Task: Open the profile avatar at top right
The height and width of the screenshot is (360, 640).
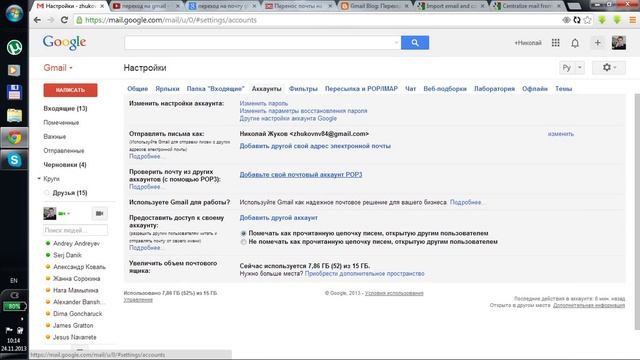Action: [x=619, y=42]
